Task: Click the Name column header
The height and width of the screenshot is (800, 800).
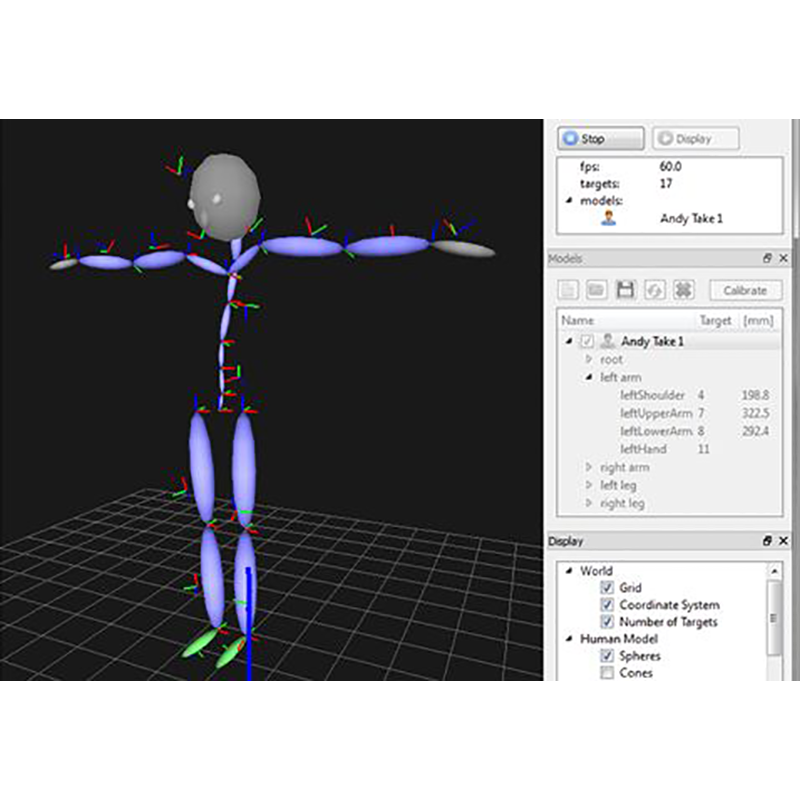Action: (x=578, y=320)
